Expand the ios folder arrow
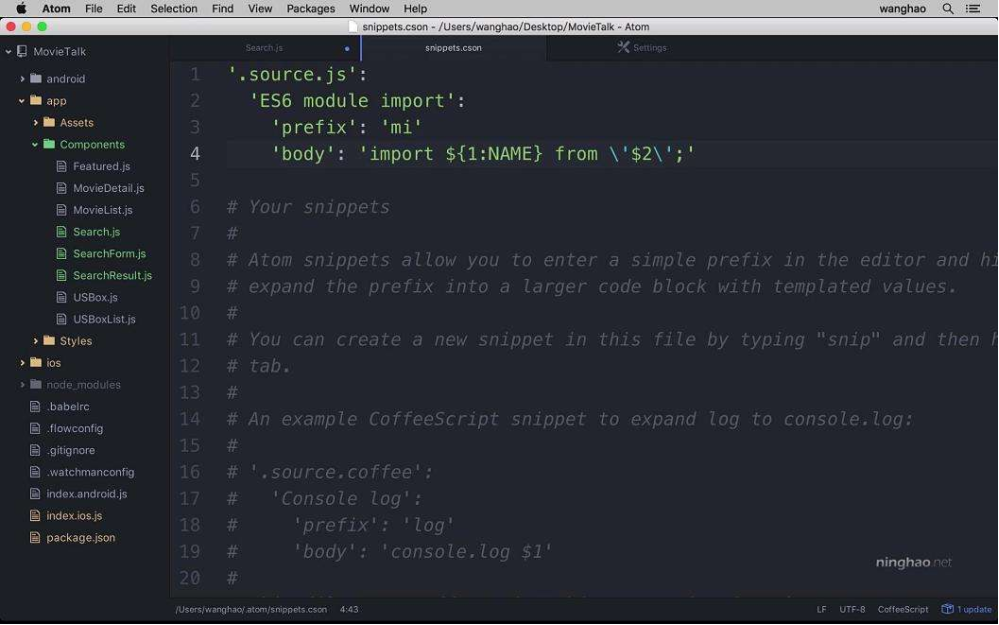The image size is (999, 625). pyautogui.click(x=22, y=363)
